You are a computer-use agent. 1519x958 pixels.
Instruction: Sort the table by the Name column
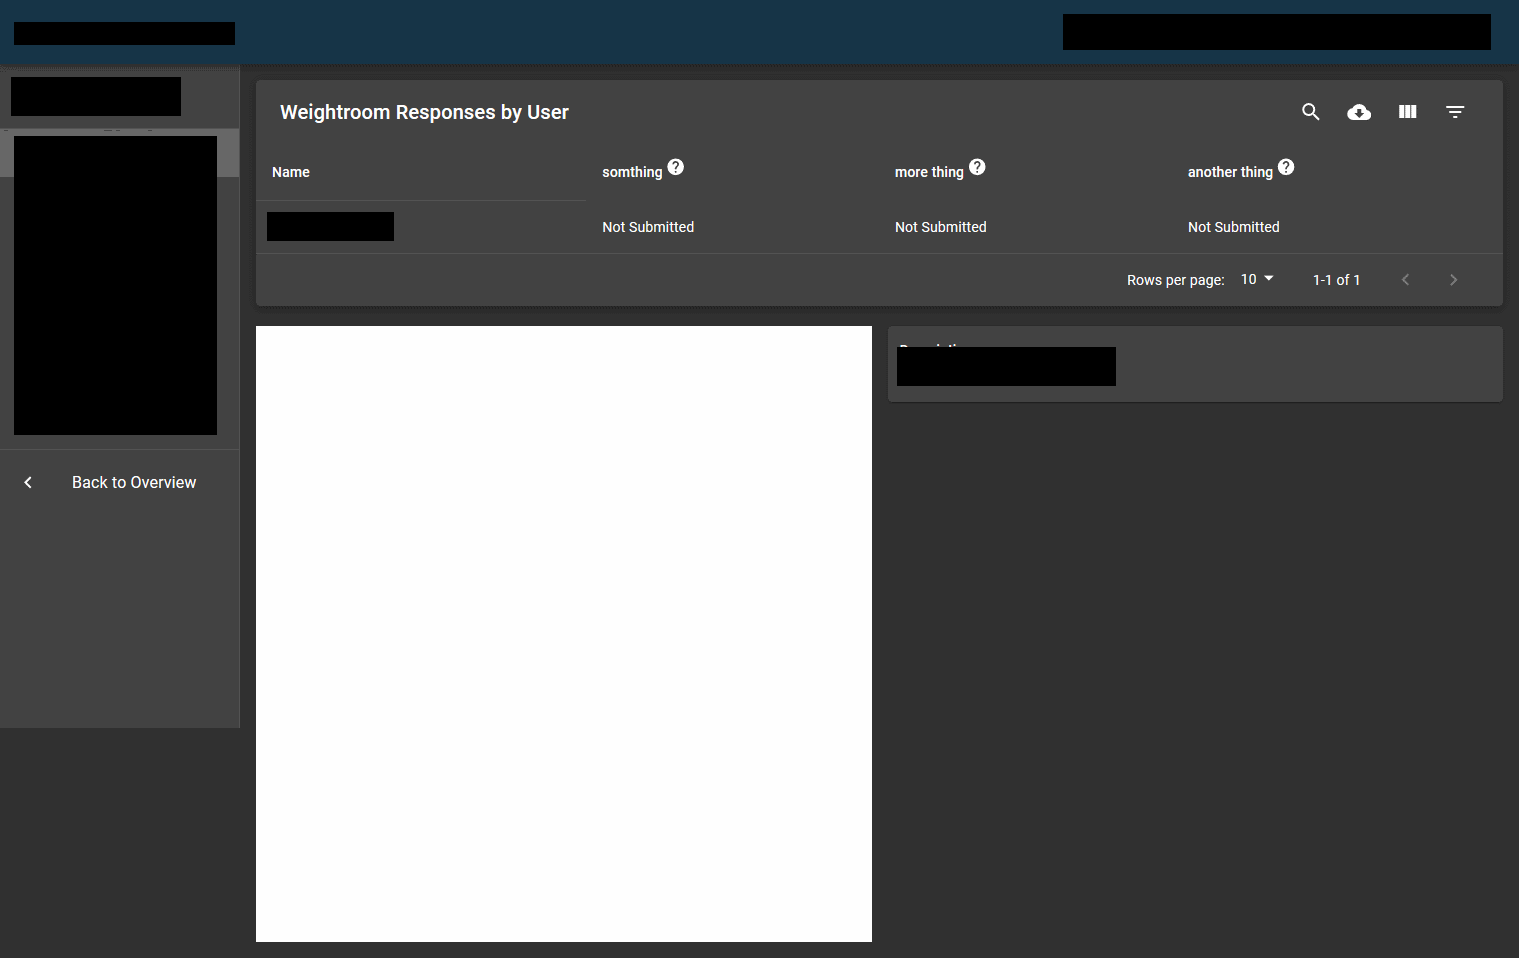coord(290,172)
